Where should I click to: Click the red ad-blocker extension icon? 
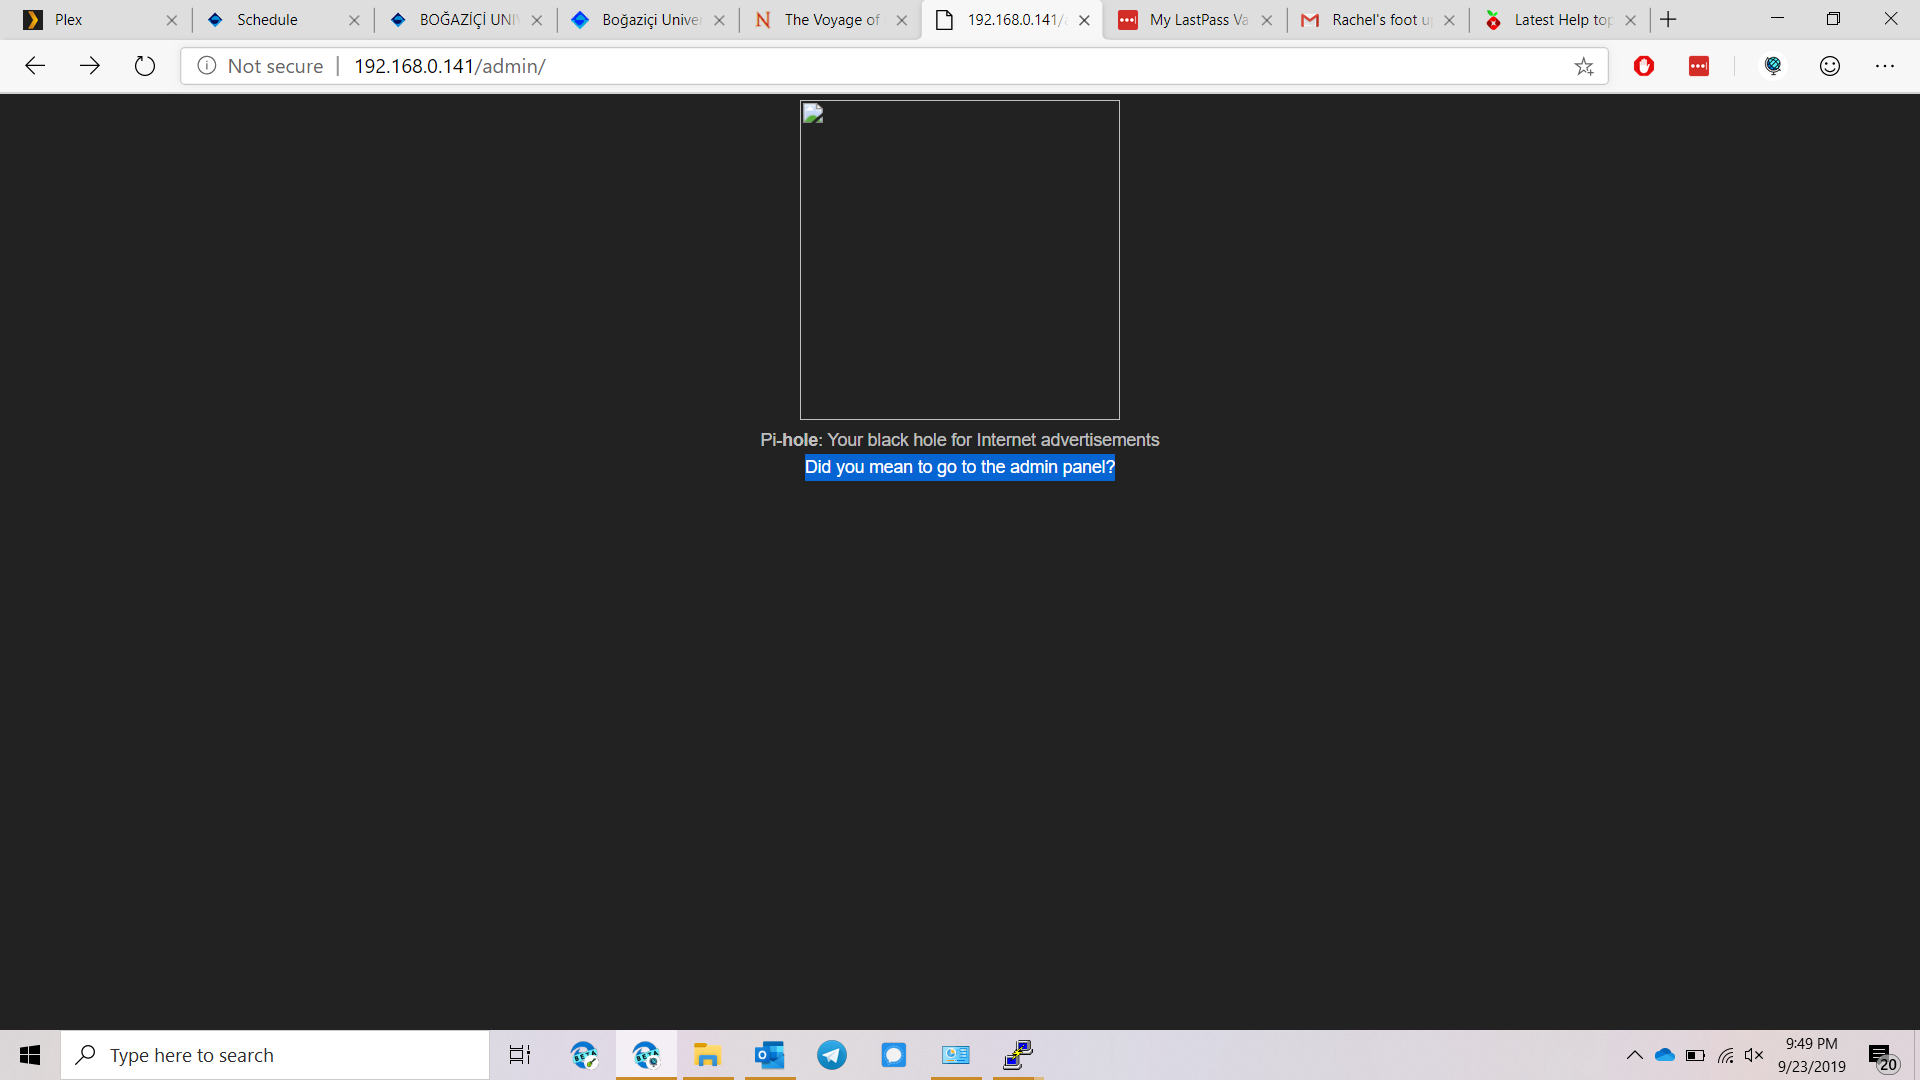point(1645,66)
